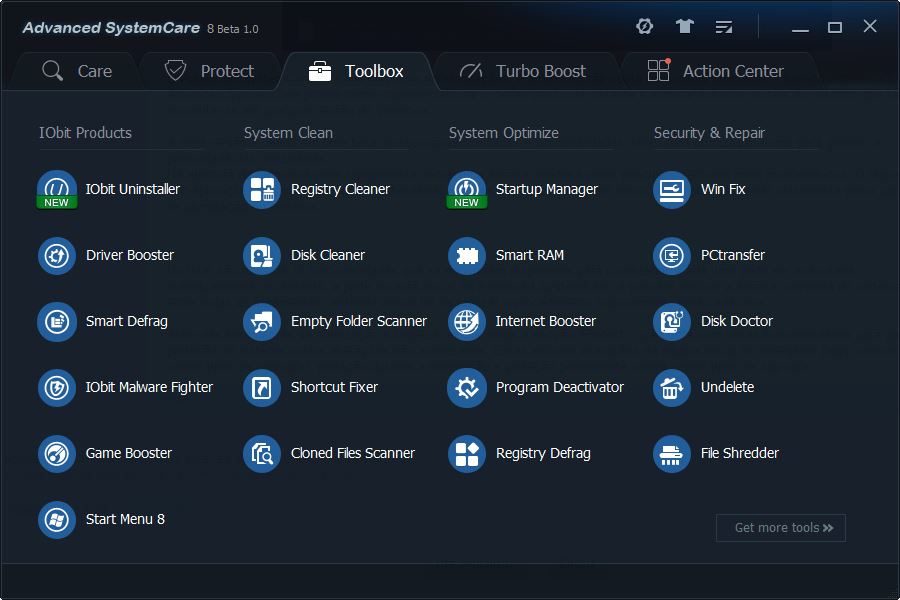Click the IObit Malware Fighter label
The width and height of the screenshot is (900, 600).
[x=149, y=388]
